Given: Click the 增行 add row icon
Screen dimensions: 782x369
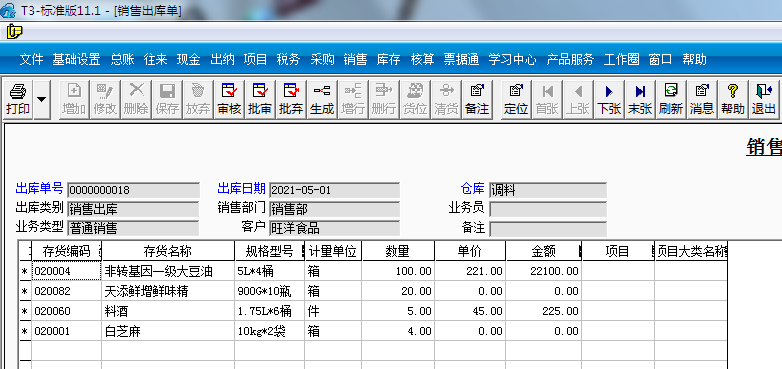Looking at the screenshot, I should pyautogui.click(x=353, y=99).
